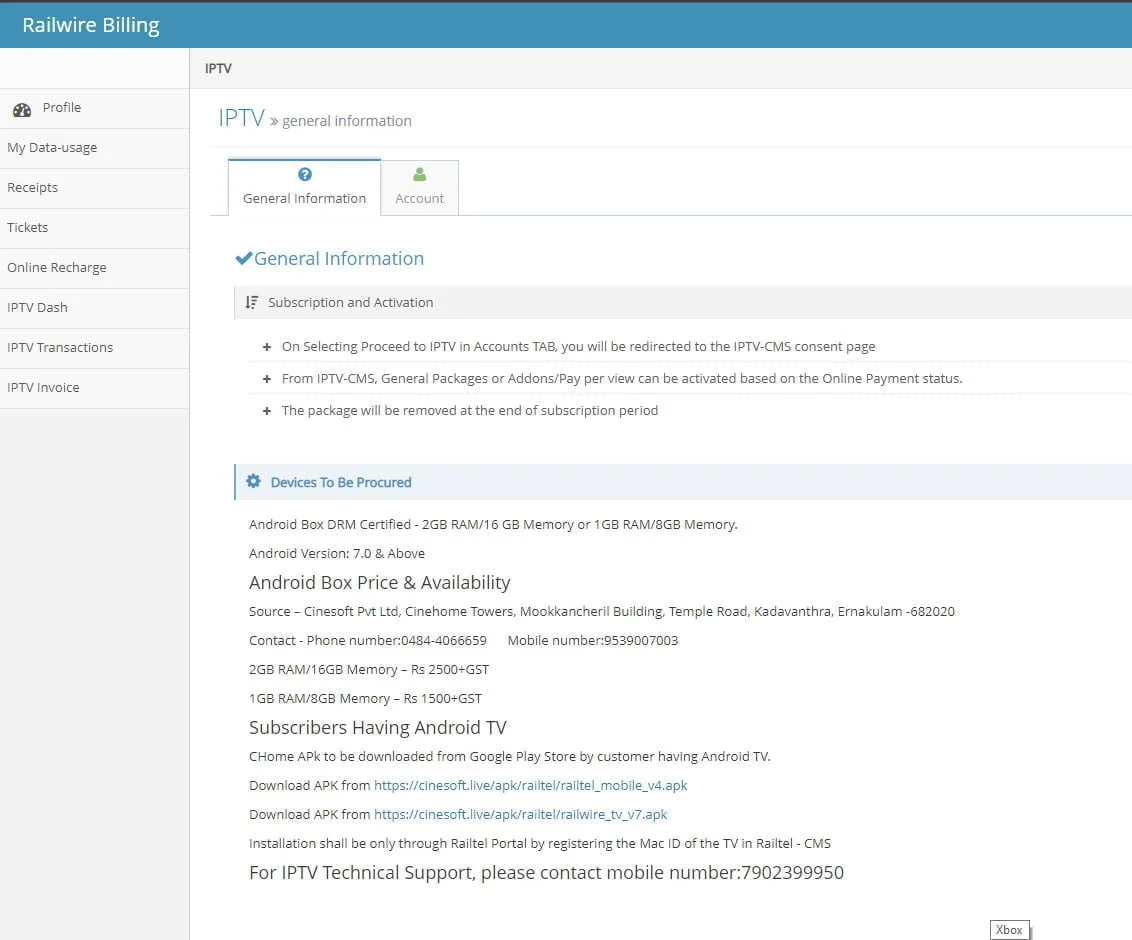Screen dimensions: 1132x940
Task: Click the 'Rs 2500+GST' price line
Action: 369,669
